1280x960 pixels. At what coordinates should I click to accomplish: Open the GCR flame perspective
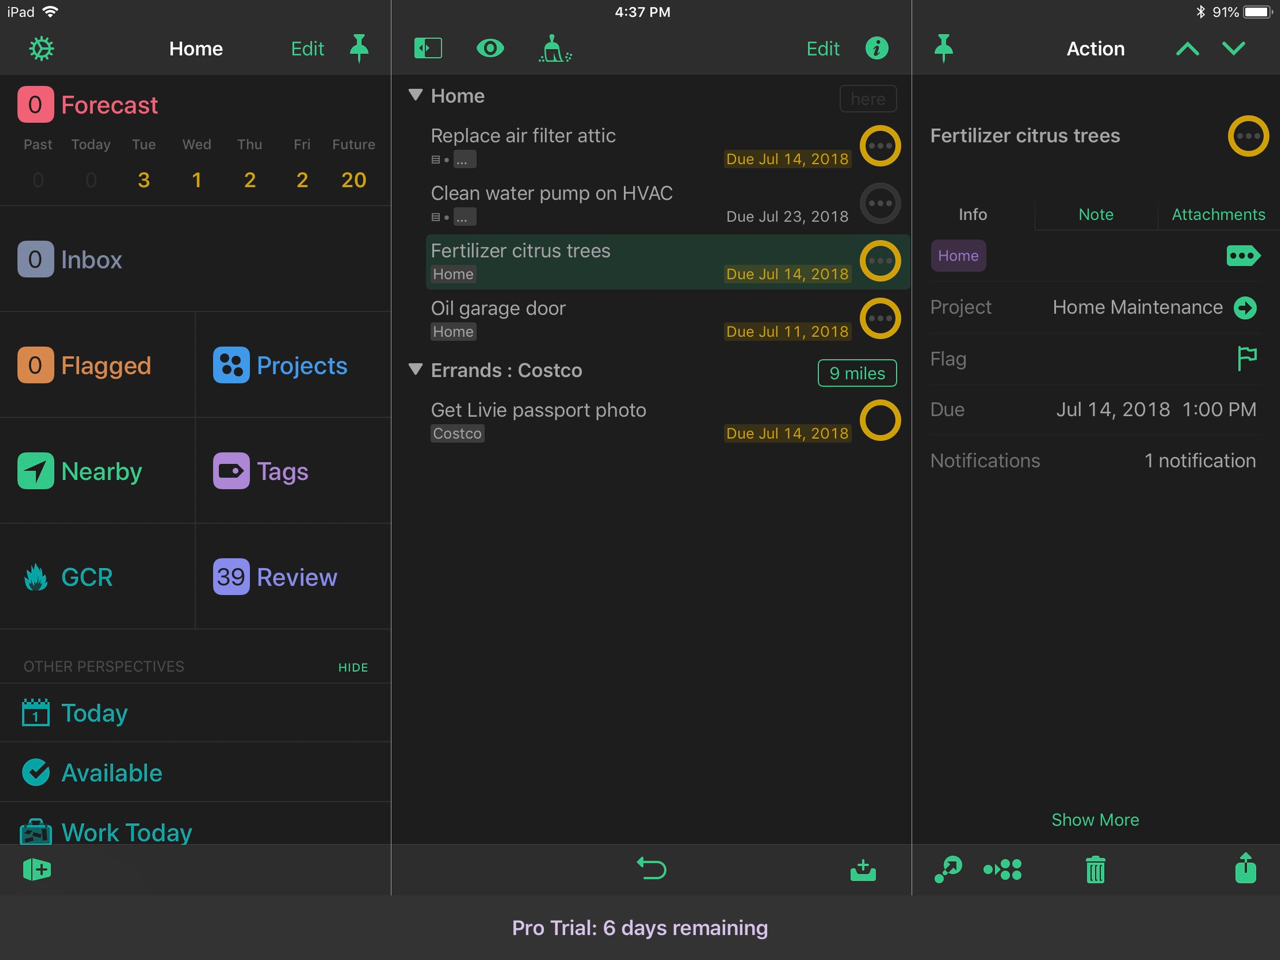(x=67, y=578)
